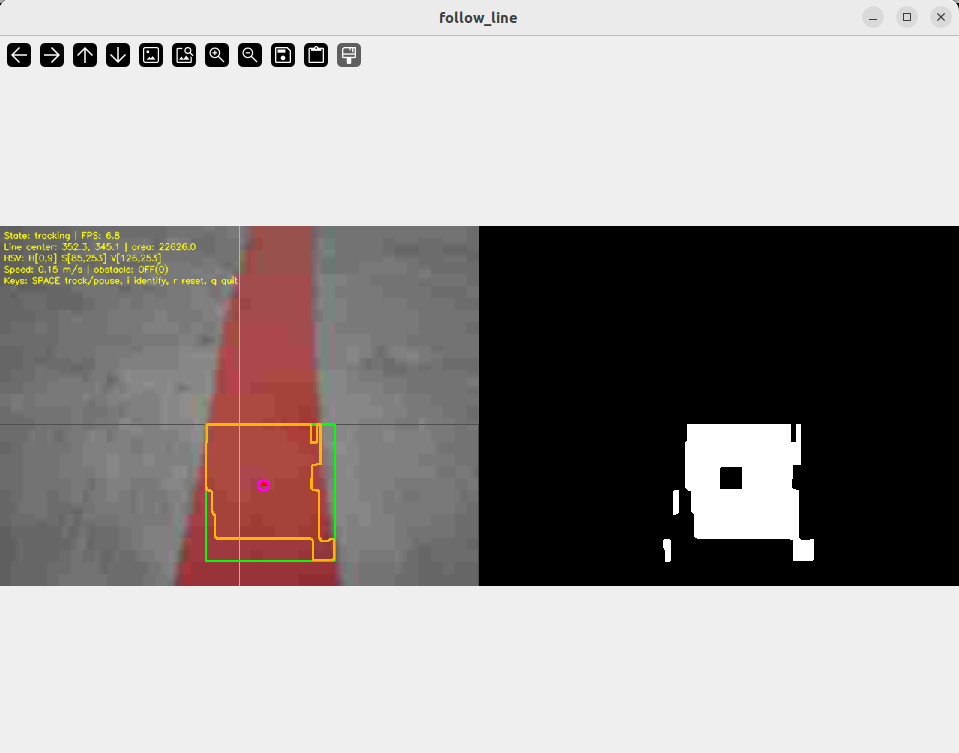The height and width of the screenshot is (753, 959).
Task: Click the magenta centroid marker on the red line
Action: click(264, 485)
